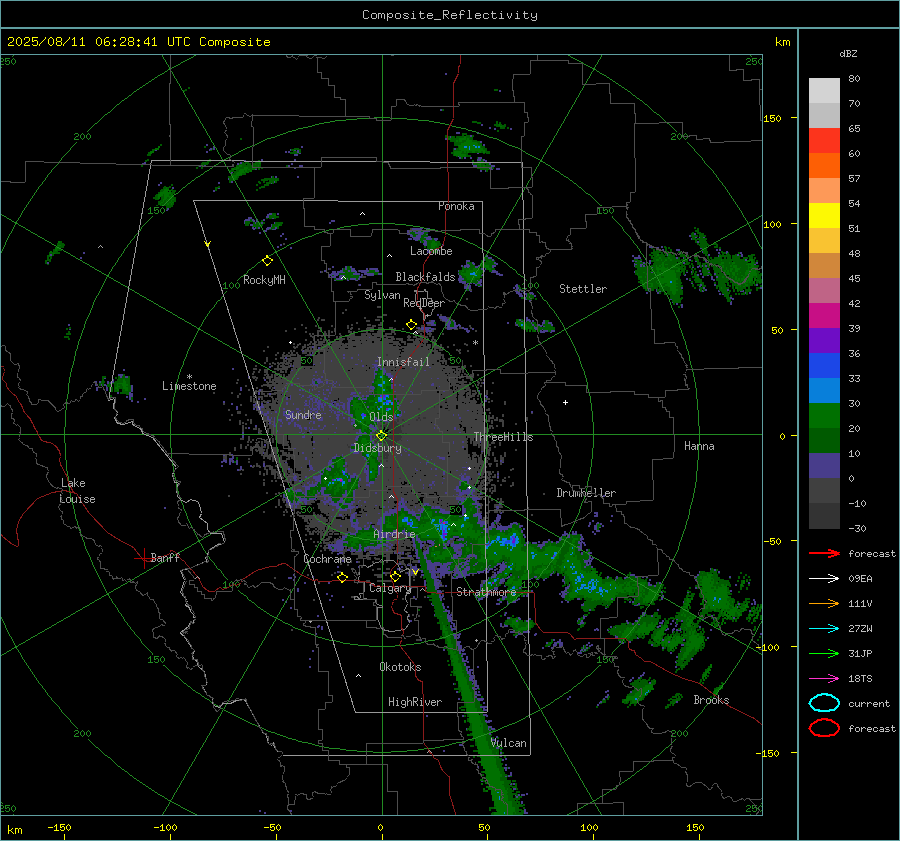Viewport: 900px width, 841px height.
Task: Click the Didsbury city label
Action: point(377,448)
